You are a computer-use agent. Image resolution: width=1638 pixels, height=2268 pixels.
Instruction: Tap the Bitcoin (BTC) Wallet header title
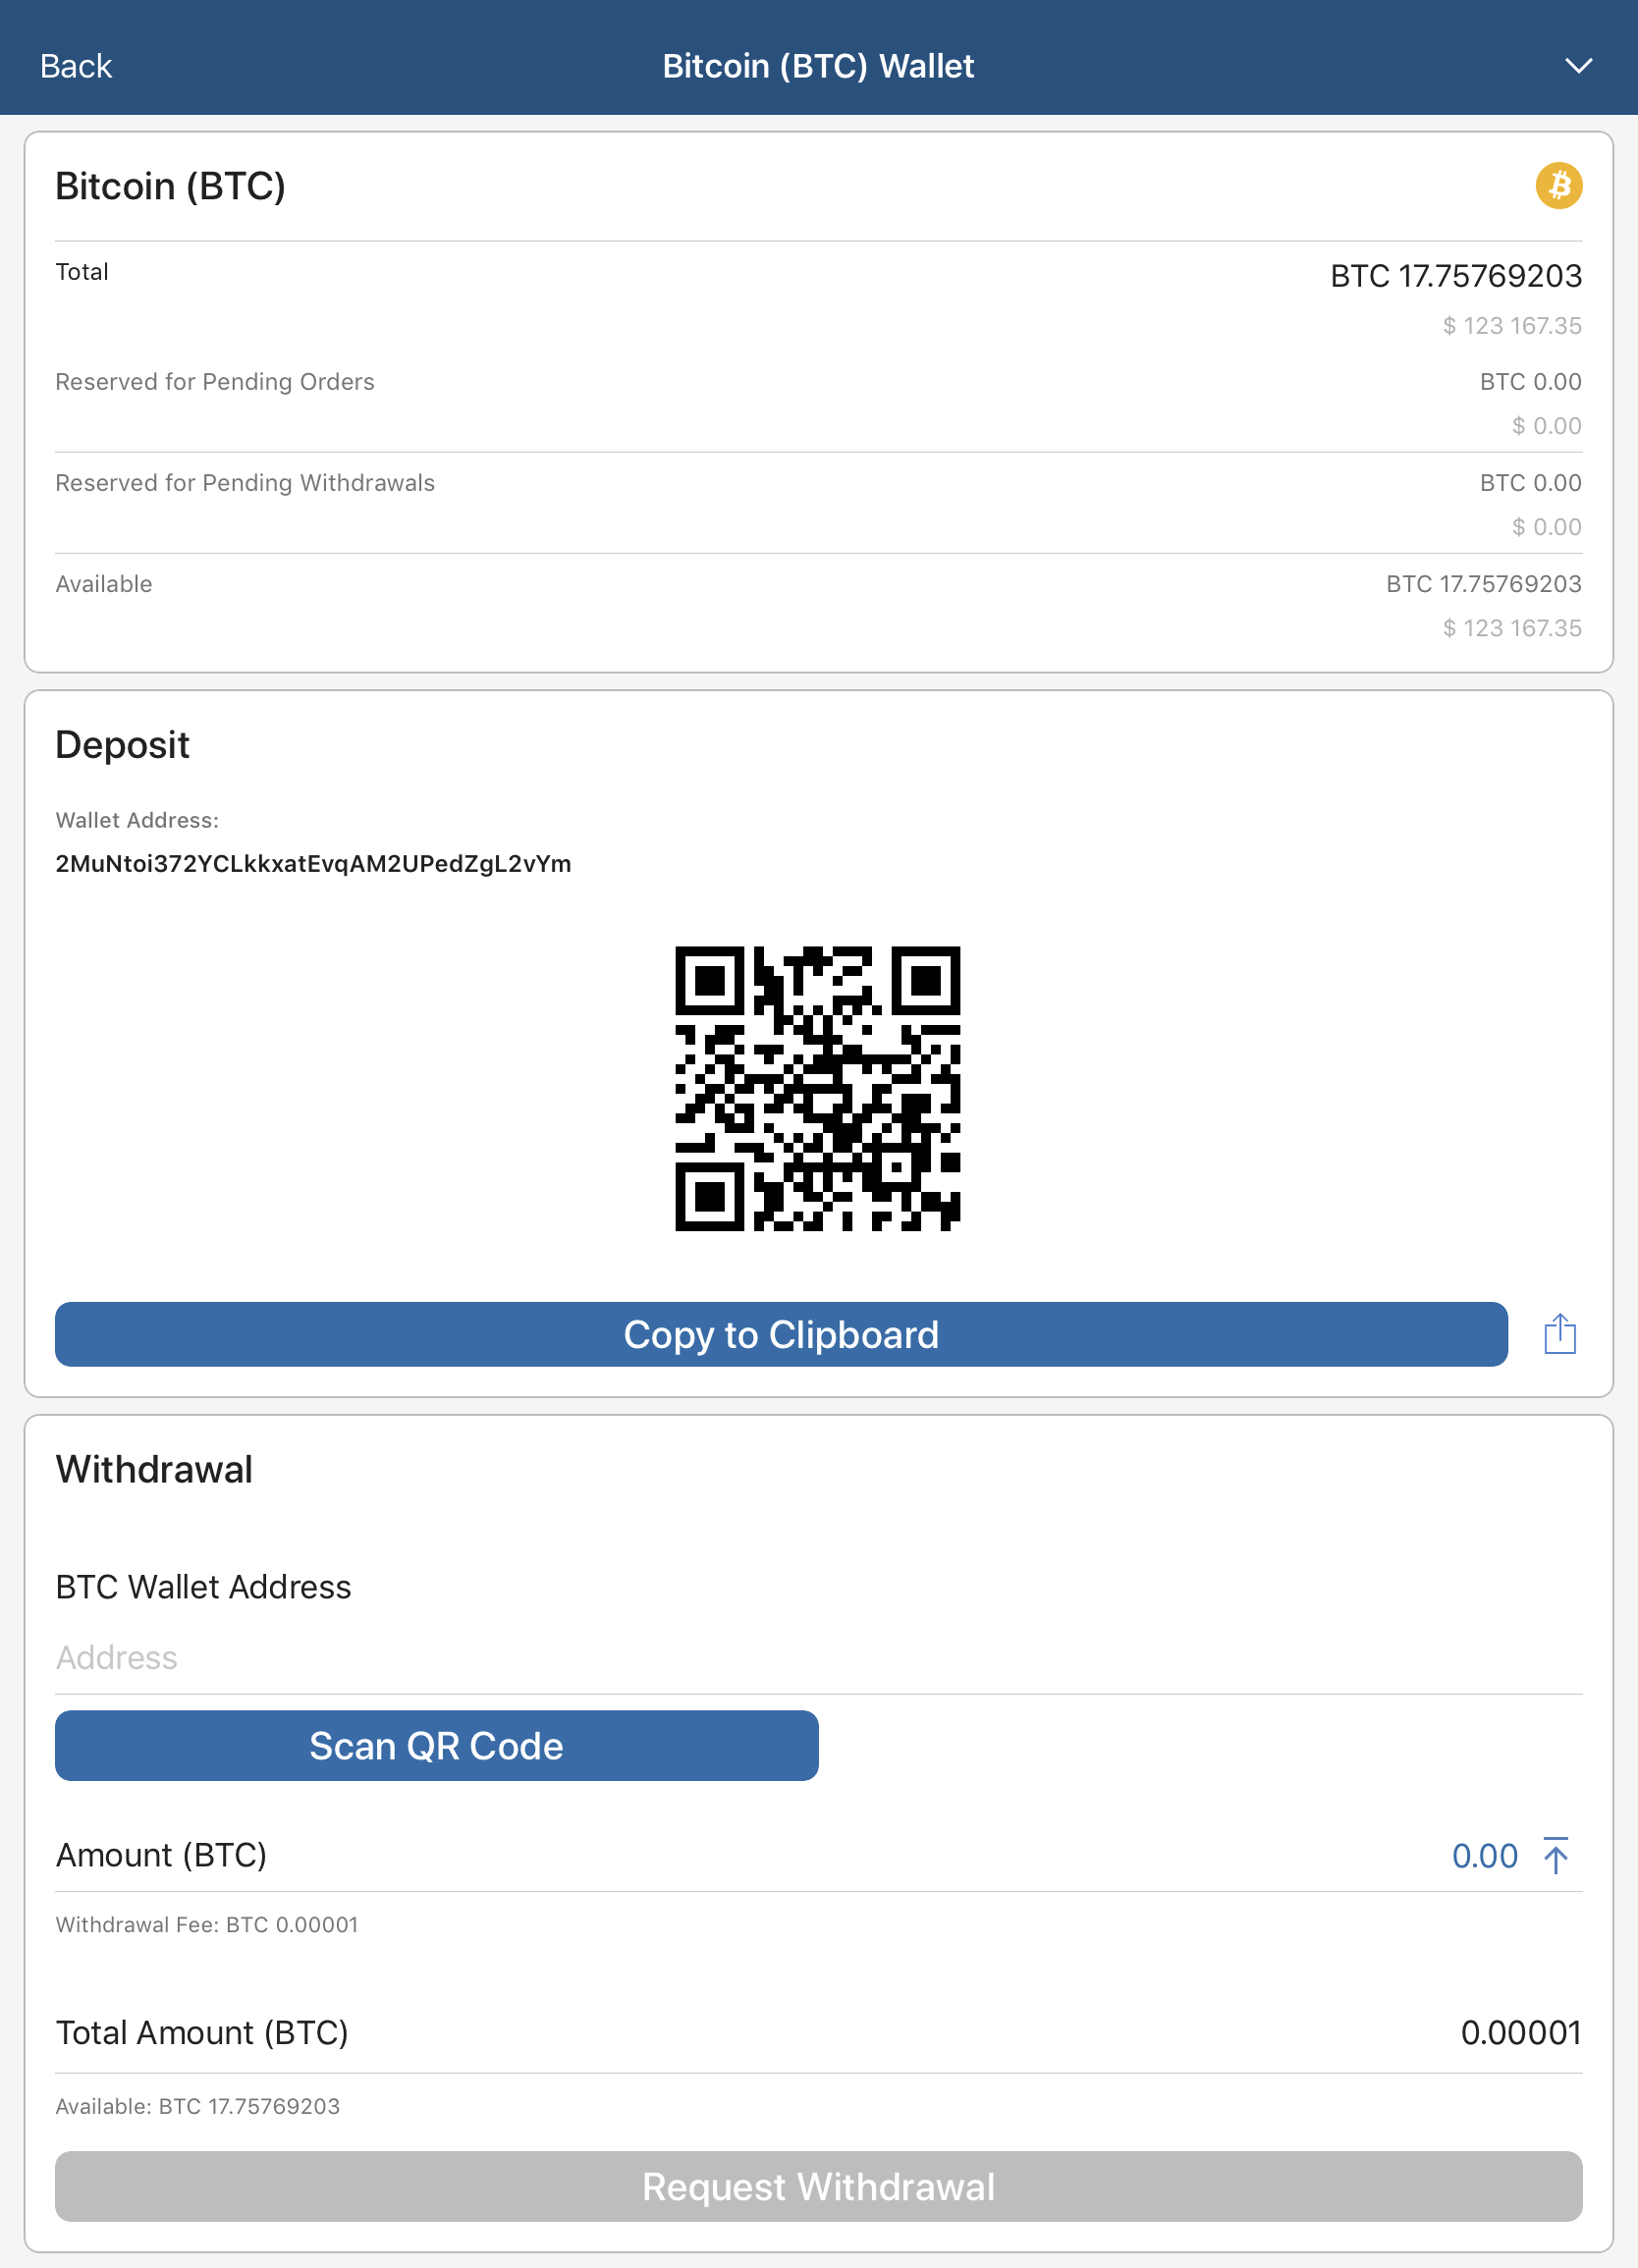tap(818, 66)
